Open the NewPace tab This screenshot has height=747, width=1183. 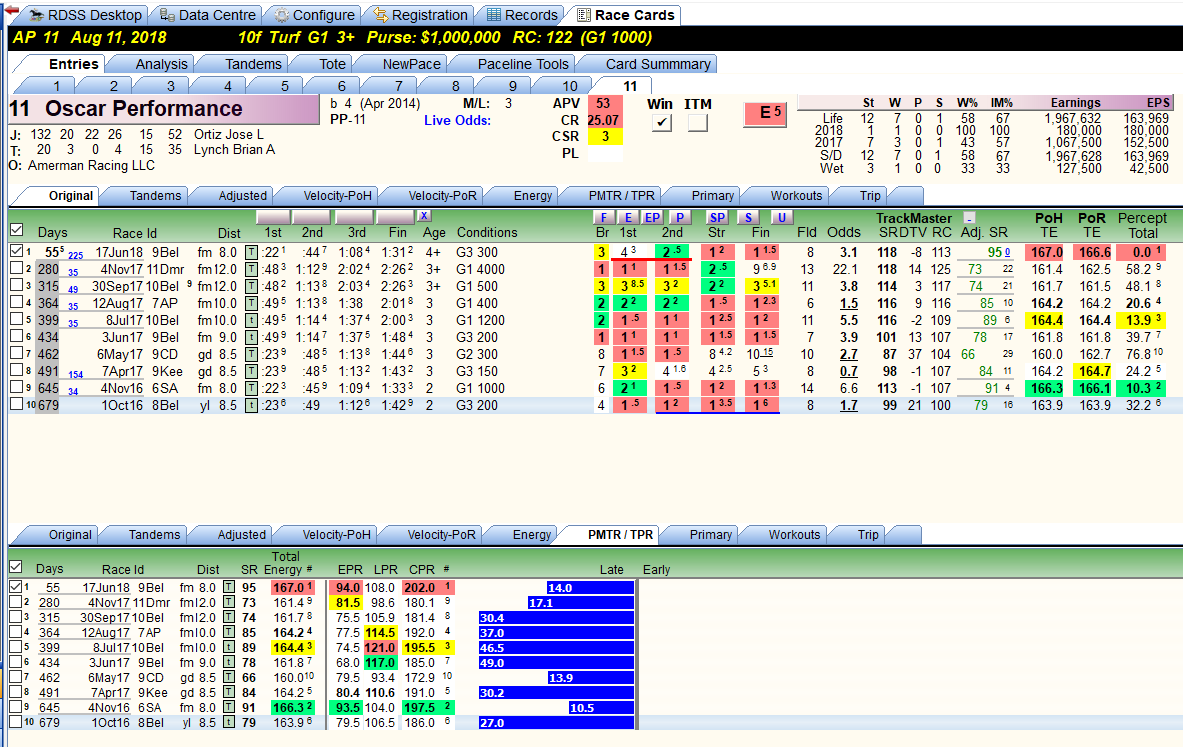(411, 64)
